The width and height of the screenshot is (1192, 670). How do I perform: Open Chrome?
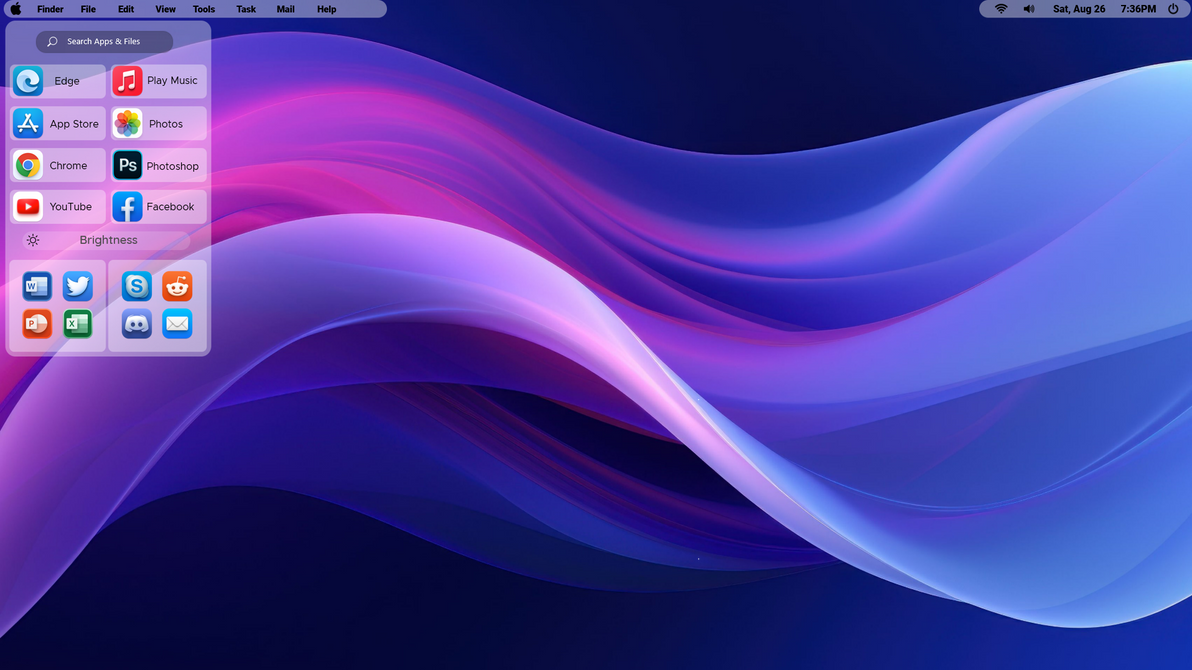pos(57,165)
